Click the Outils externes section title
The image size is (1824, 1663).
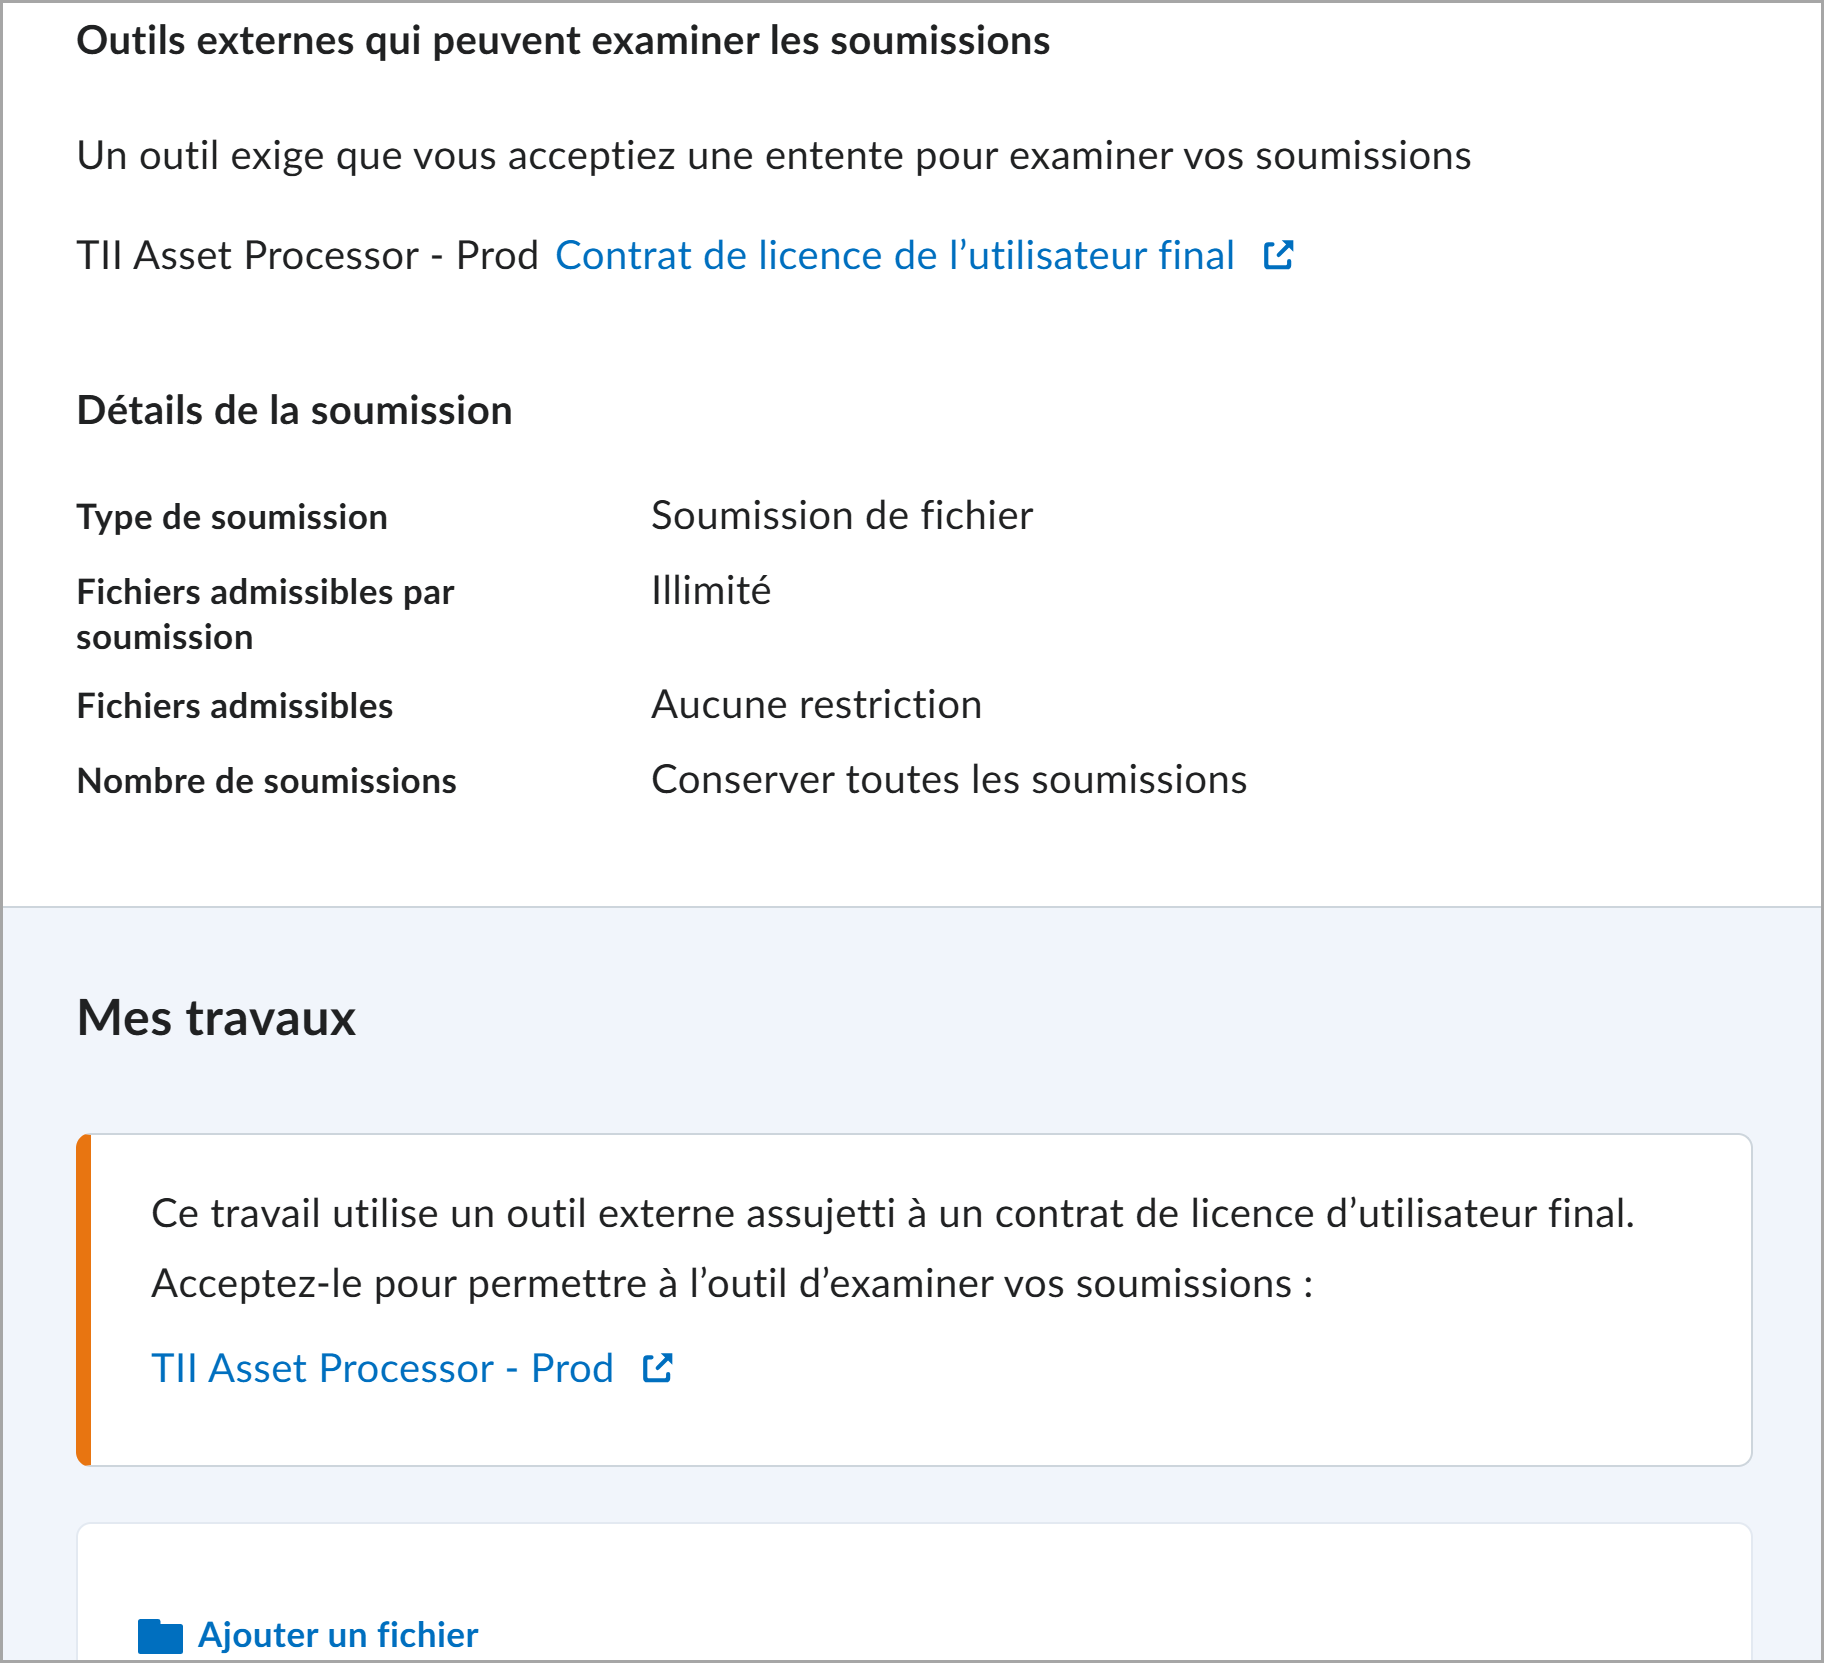(x=564, y=41)
